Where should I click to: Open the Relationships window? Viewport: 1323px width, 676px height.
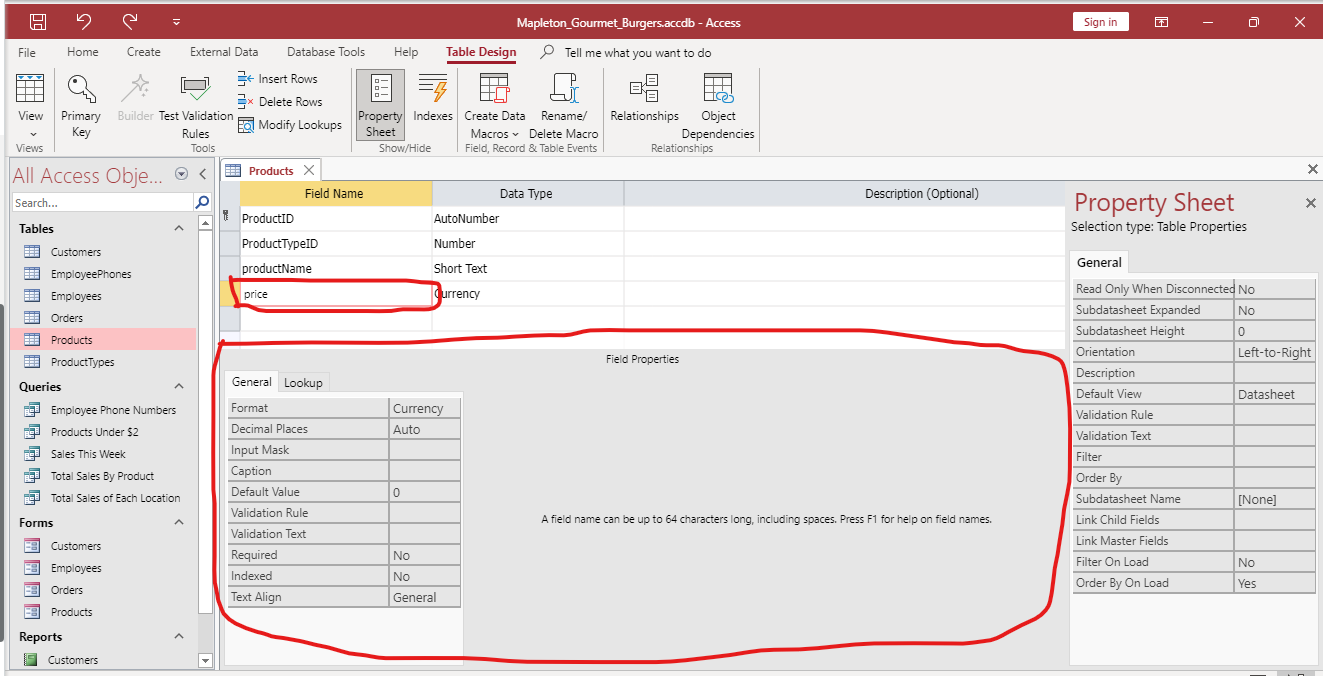tap(644, 97)
